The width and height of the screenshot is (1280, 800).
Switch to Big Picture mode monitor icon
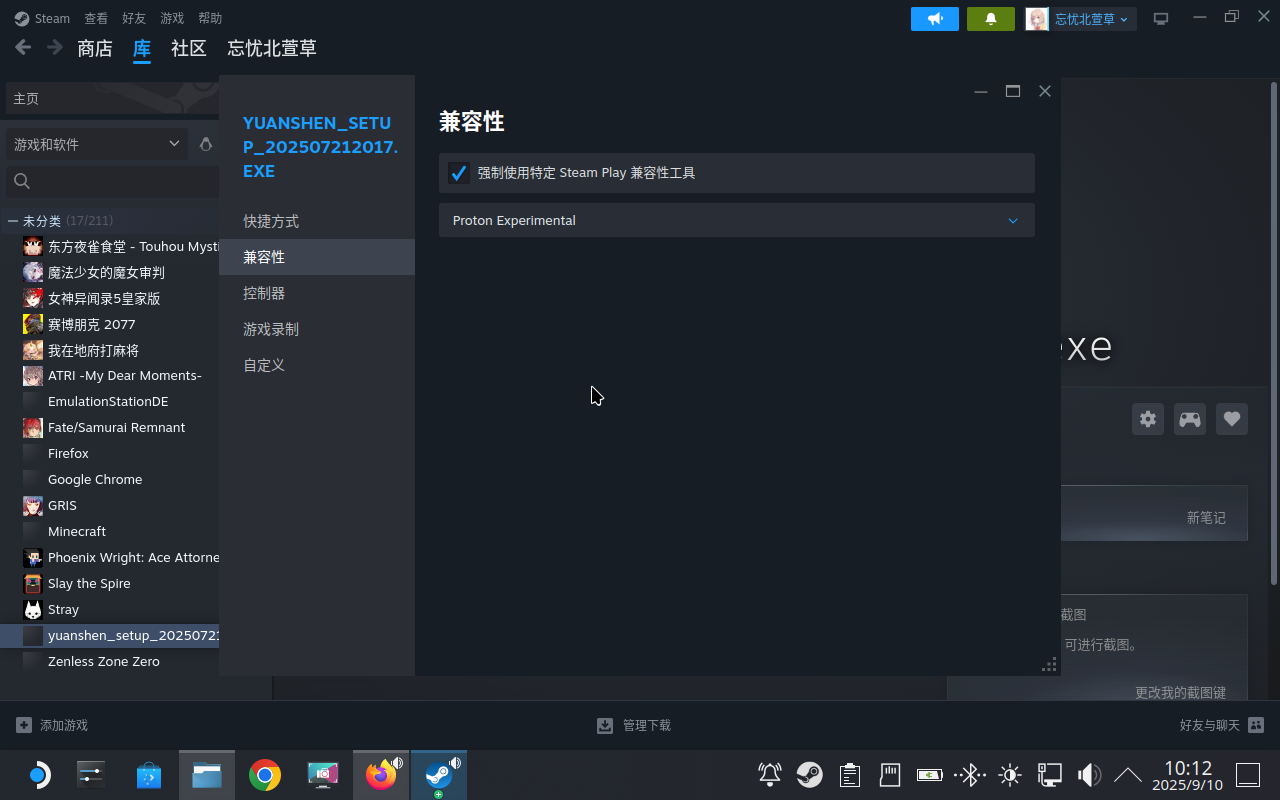tap(1161, 19)
